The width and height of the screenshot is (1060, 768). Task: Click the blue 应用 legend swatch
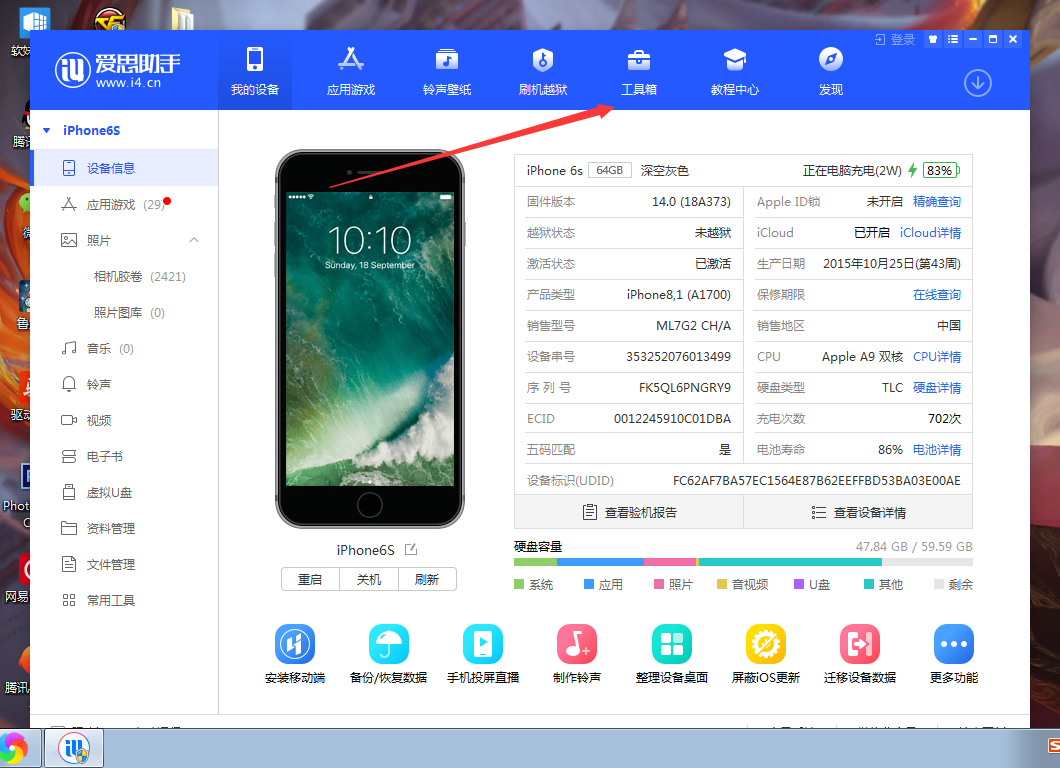[x=589, y=584]
